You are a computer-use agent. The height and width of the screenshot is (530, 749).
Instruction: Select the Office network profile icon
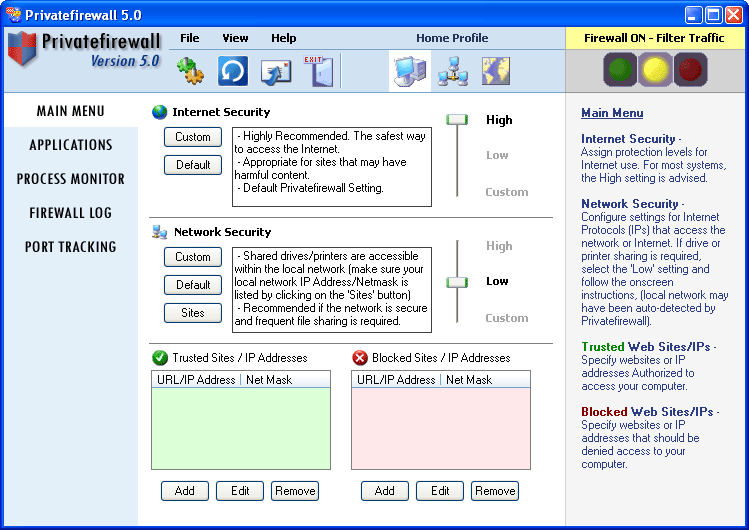[453, 71]
